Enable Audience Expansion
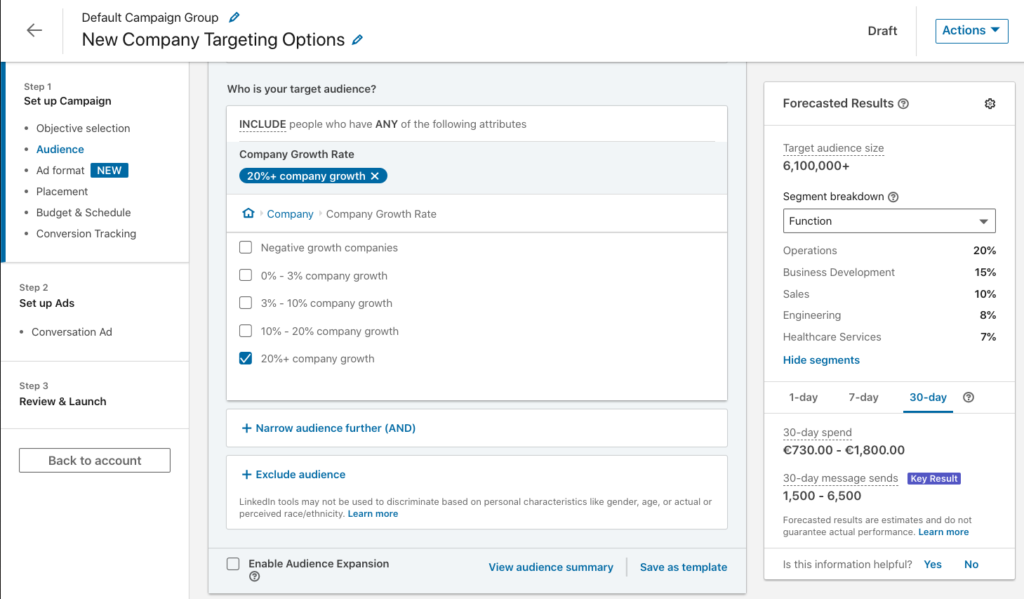 pyautogui.click(x=234, y=563)
